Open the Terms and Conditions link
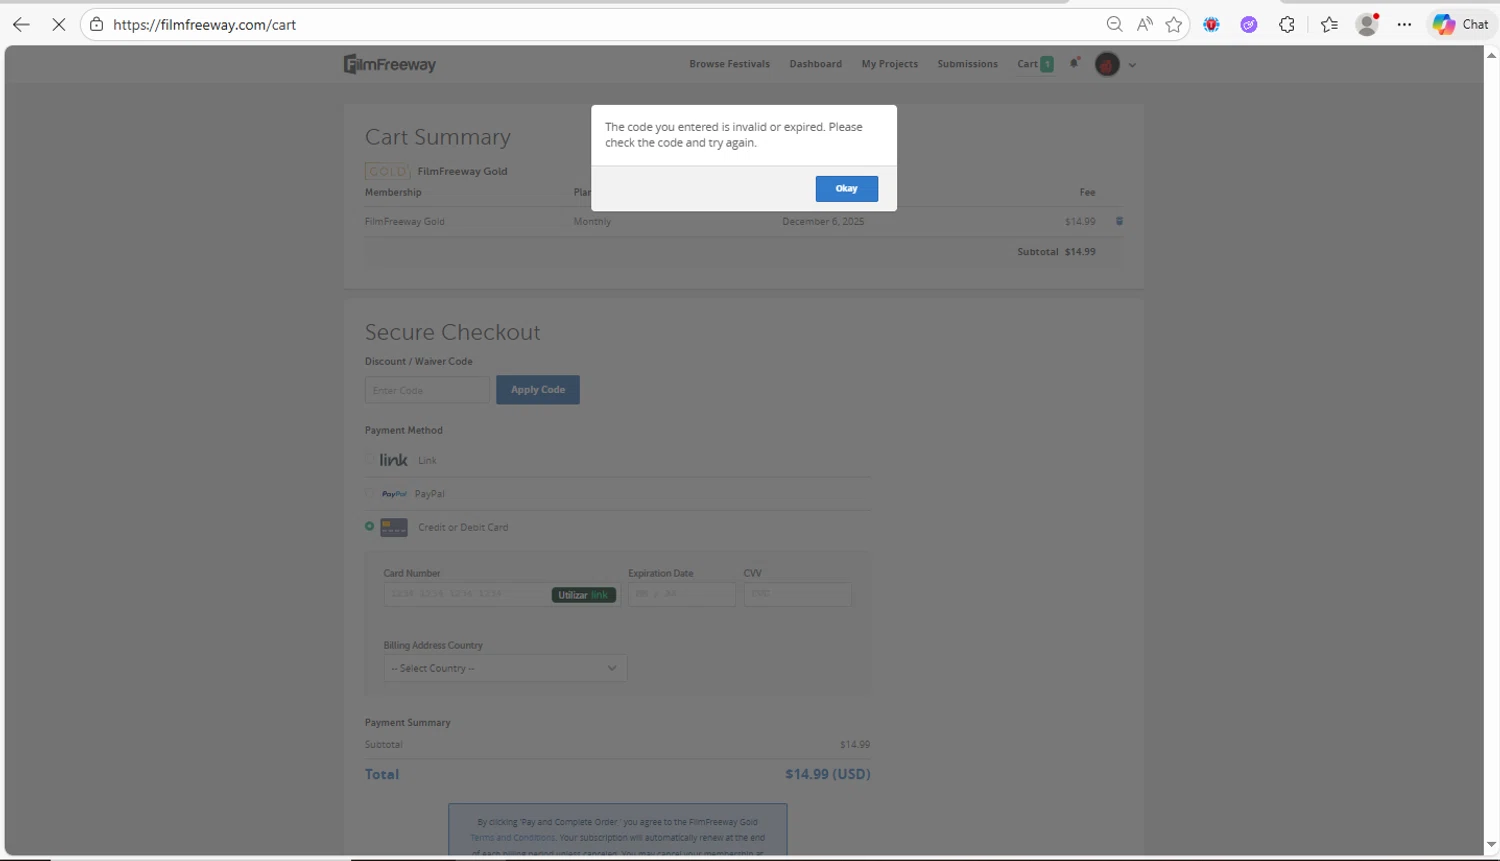 click(512, 838)
